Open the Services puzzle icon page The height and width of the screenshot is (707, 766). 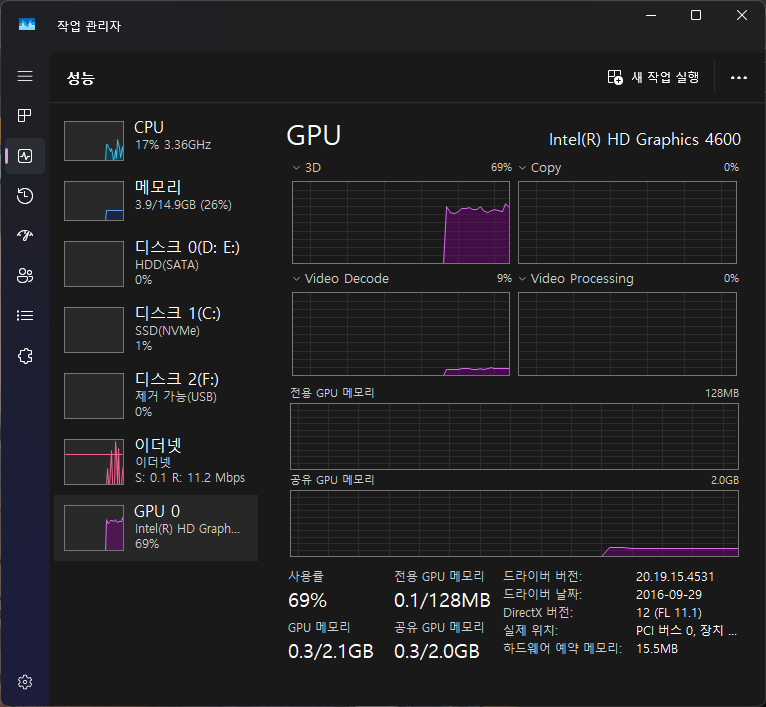(x=25, y=356)
